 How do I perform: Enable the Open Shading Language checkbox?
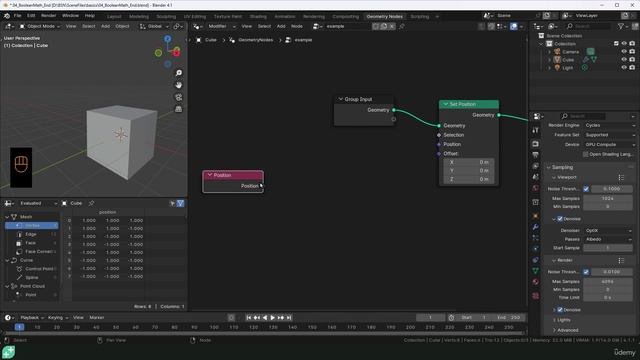pyautogui.click(x=586, y=154)
